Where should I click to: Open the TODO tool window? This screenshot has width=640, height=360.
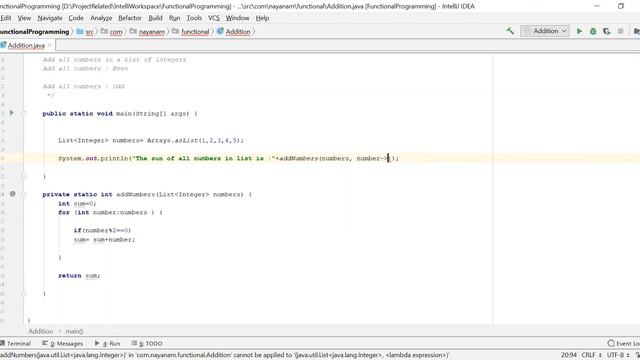147,343
